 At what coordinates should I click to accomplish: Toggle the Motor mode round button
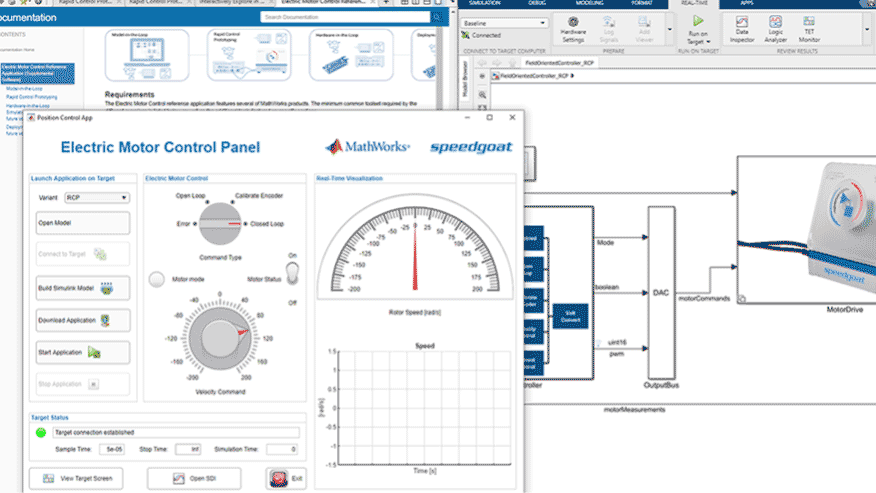[156, 279]
